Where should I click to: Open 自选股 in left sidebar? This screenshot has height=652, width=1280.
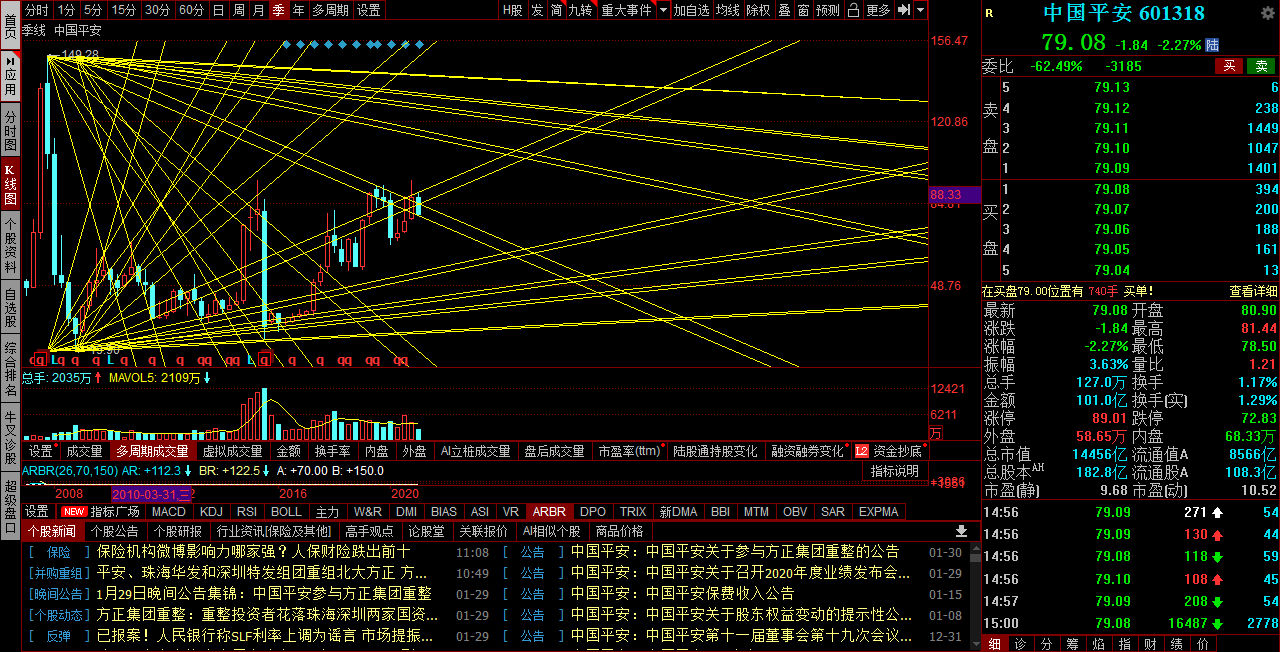pos(10,308)
